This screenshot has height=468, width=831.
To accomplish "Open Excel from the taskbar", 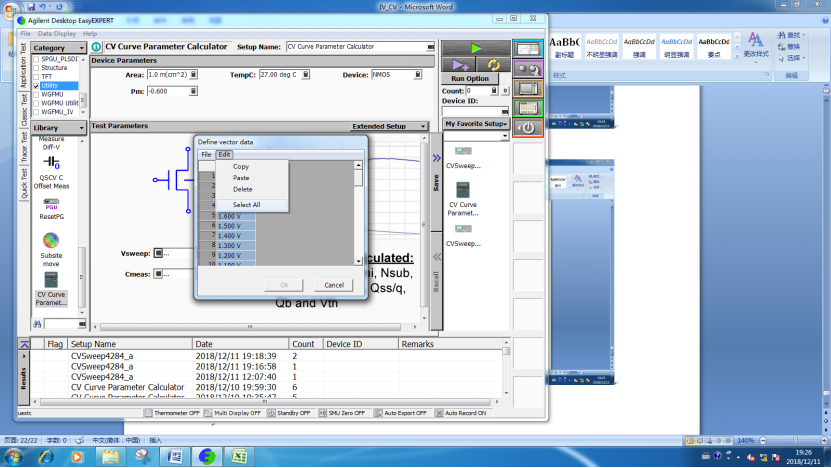I will (239, 456).
